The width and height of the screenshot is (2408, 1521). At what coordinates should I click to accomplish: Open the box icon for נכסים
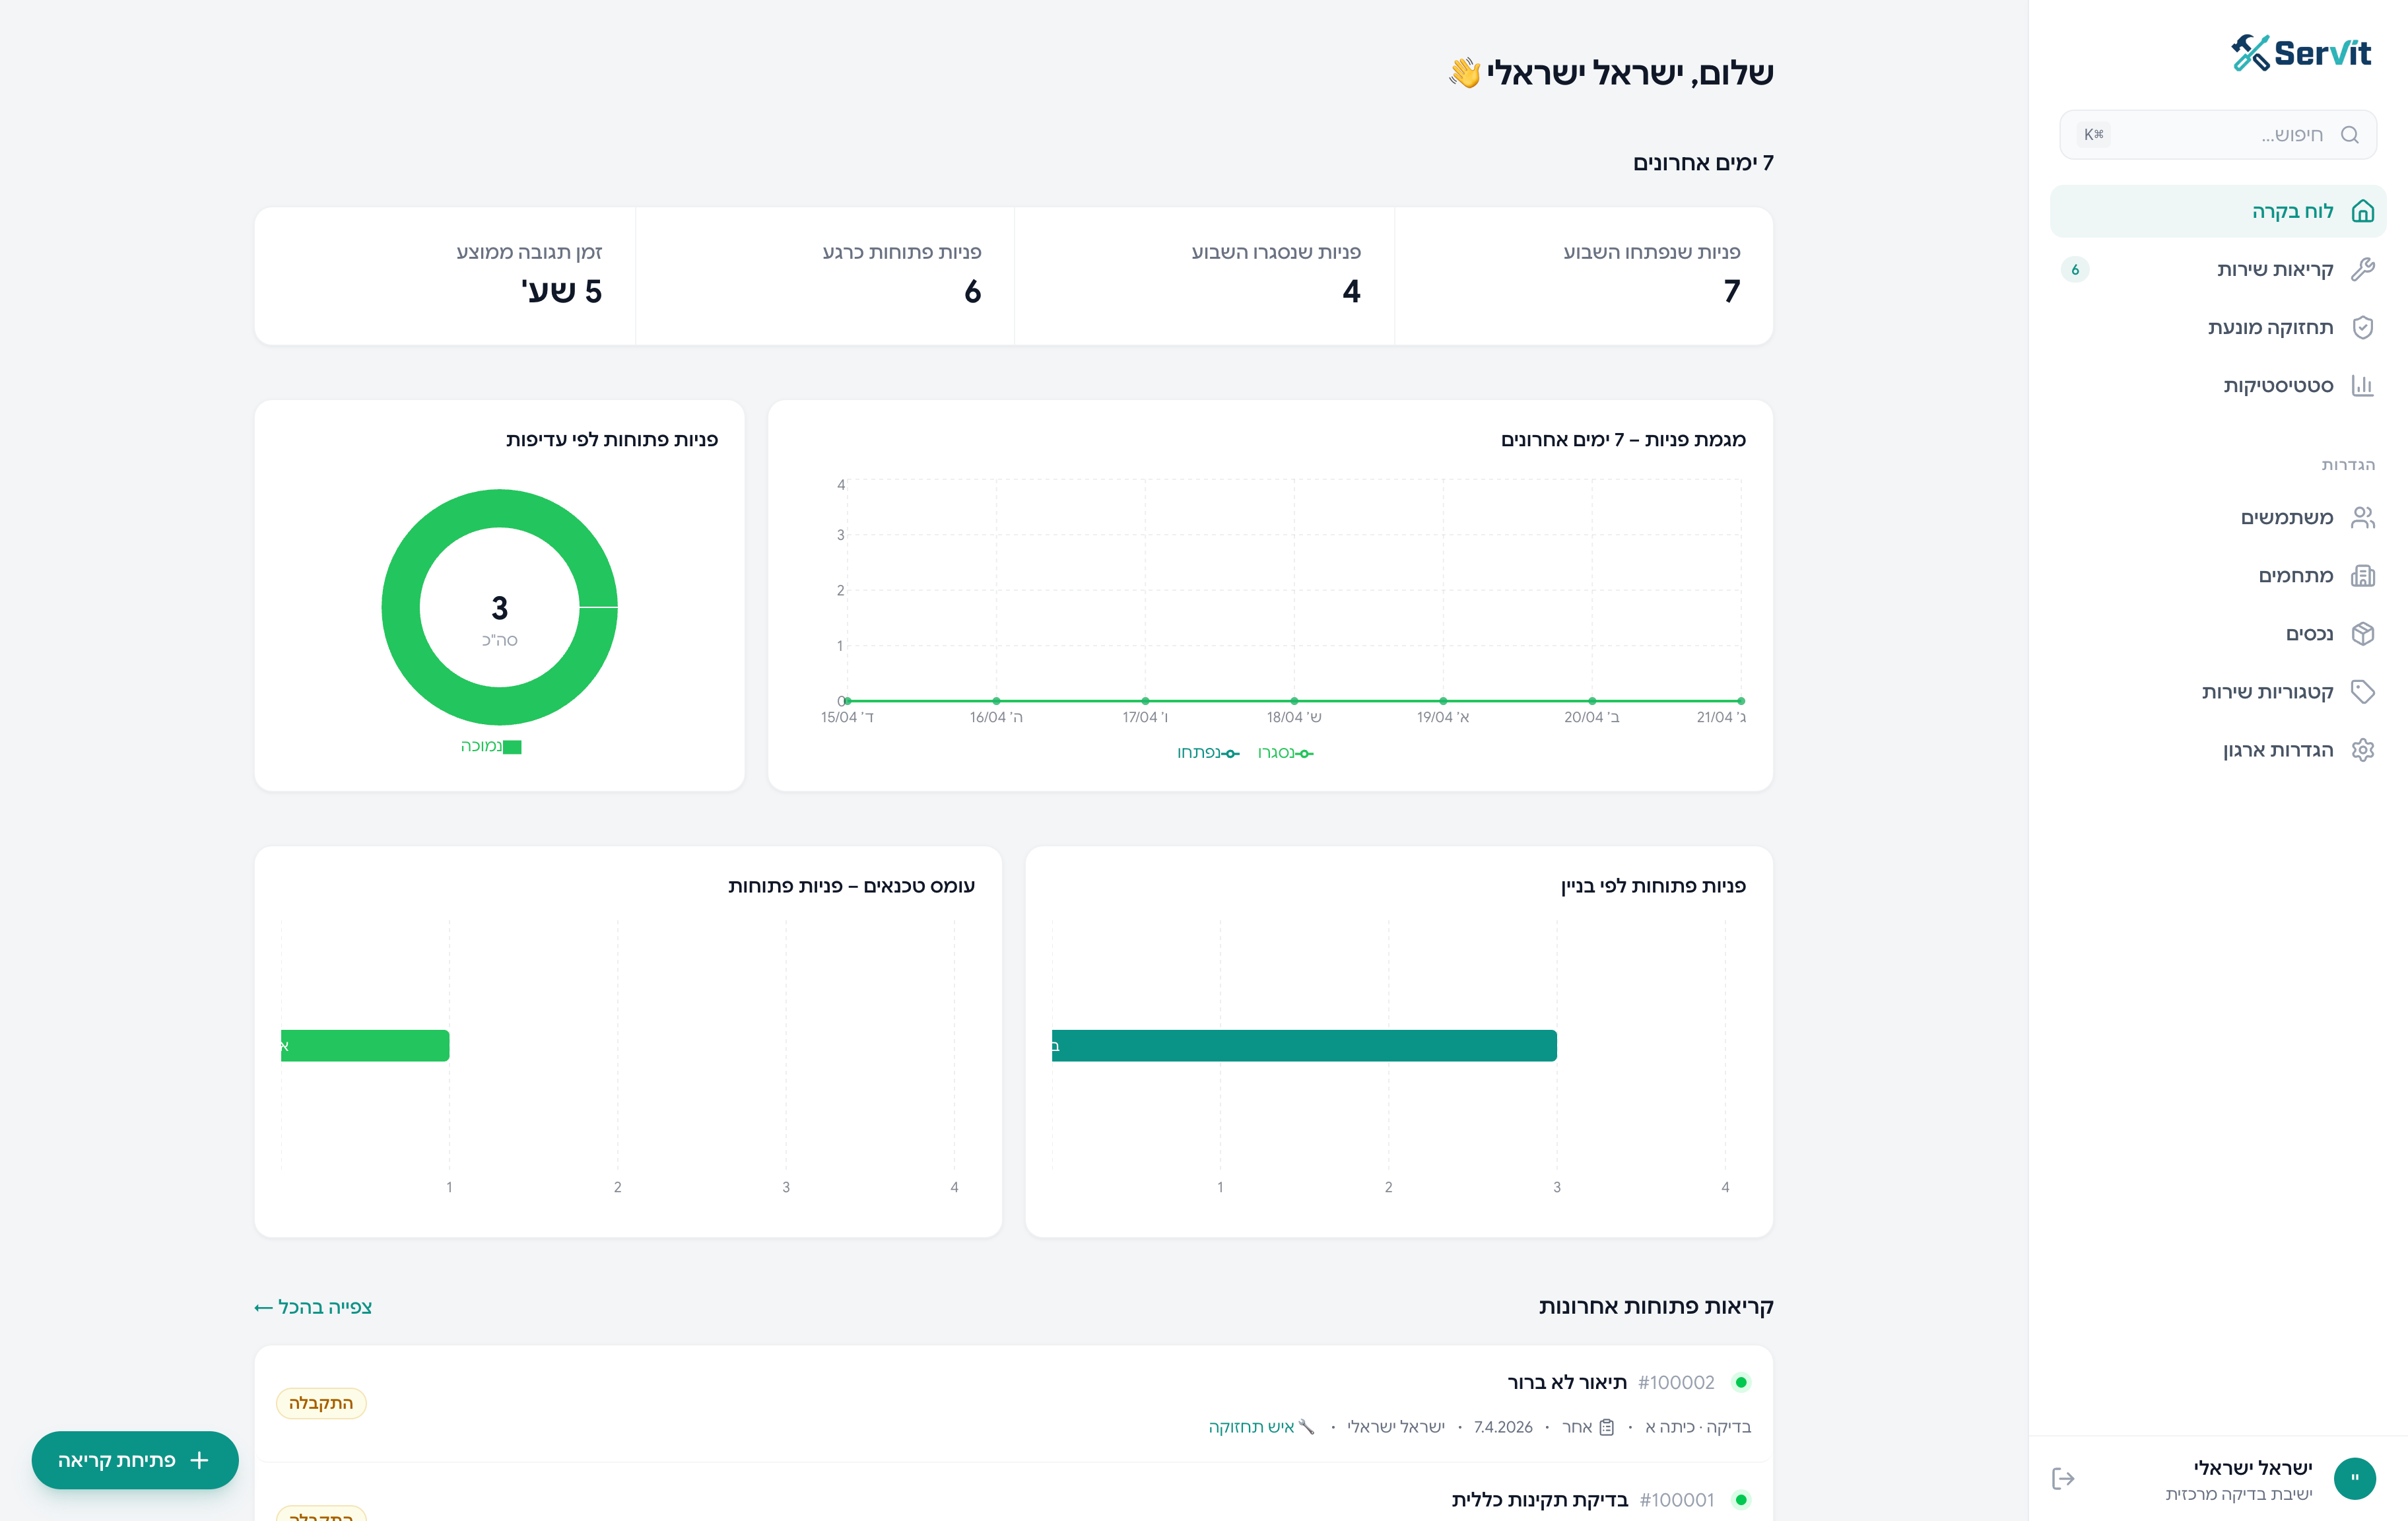tap(2362, 633)
